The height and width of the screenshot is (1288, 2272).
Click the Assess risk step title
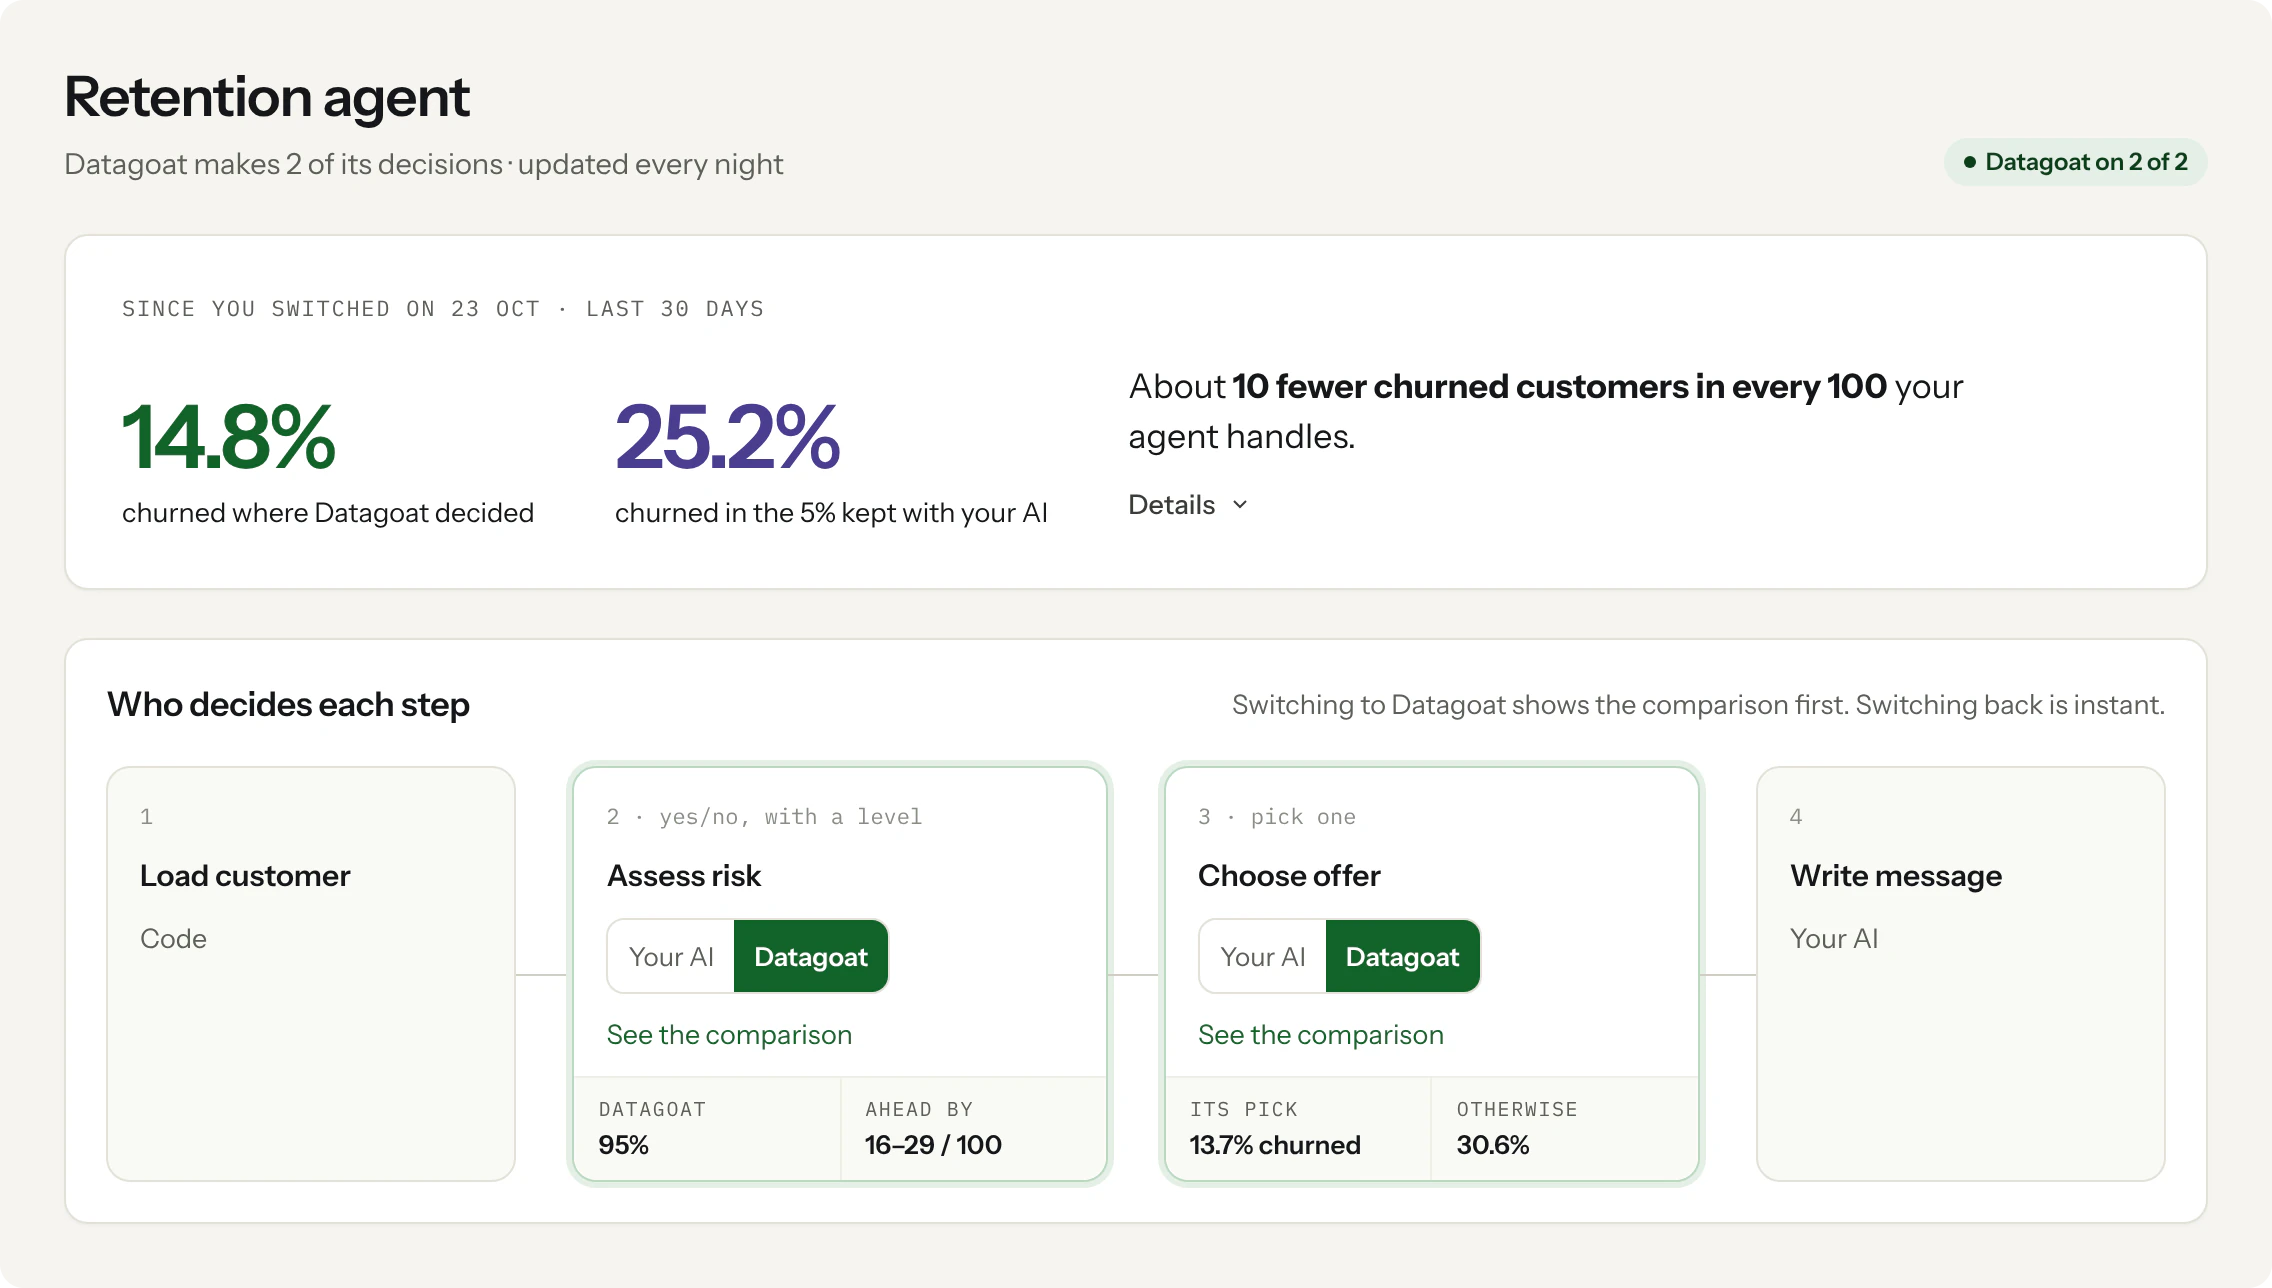coord(684,876)
